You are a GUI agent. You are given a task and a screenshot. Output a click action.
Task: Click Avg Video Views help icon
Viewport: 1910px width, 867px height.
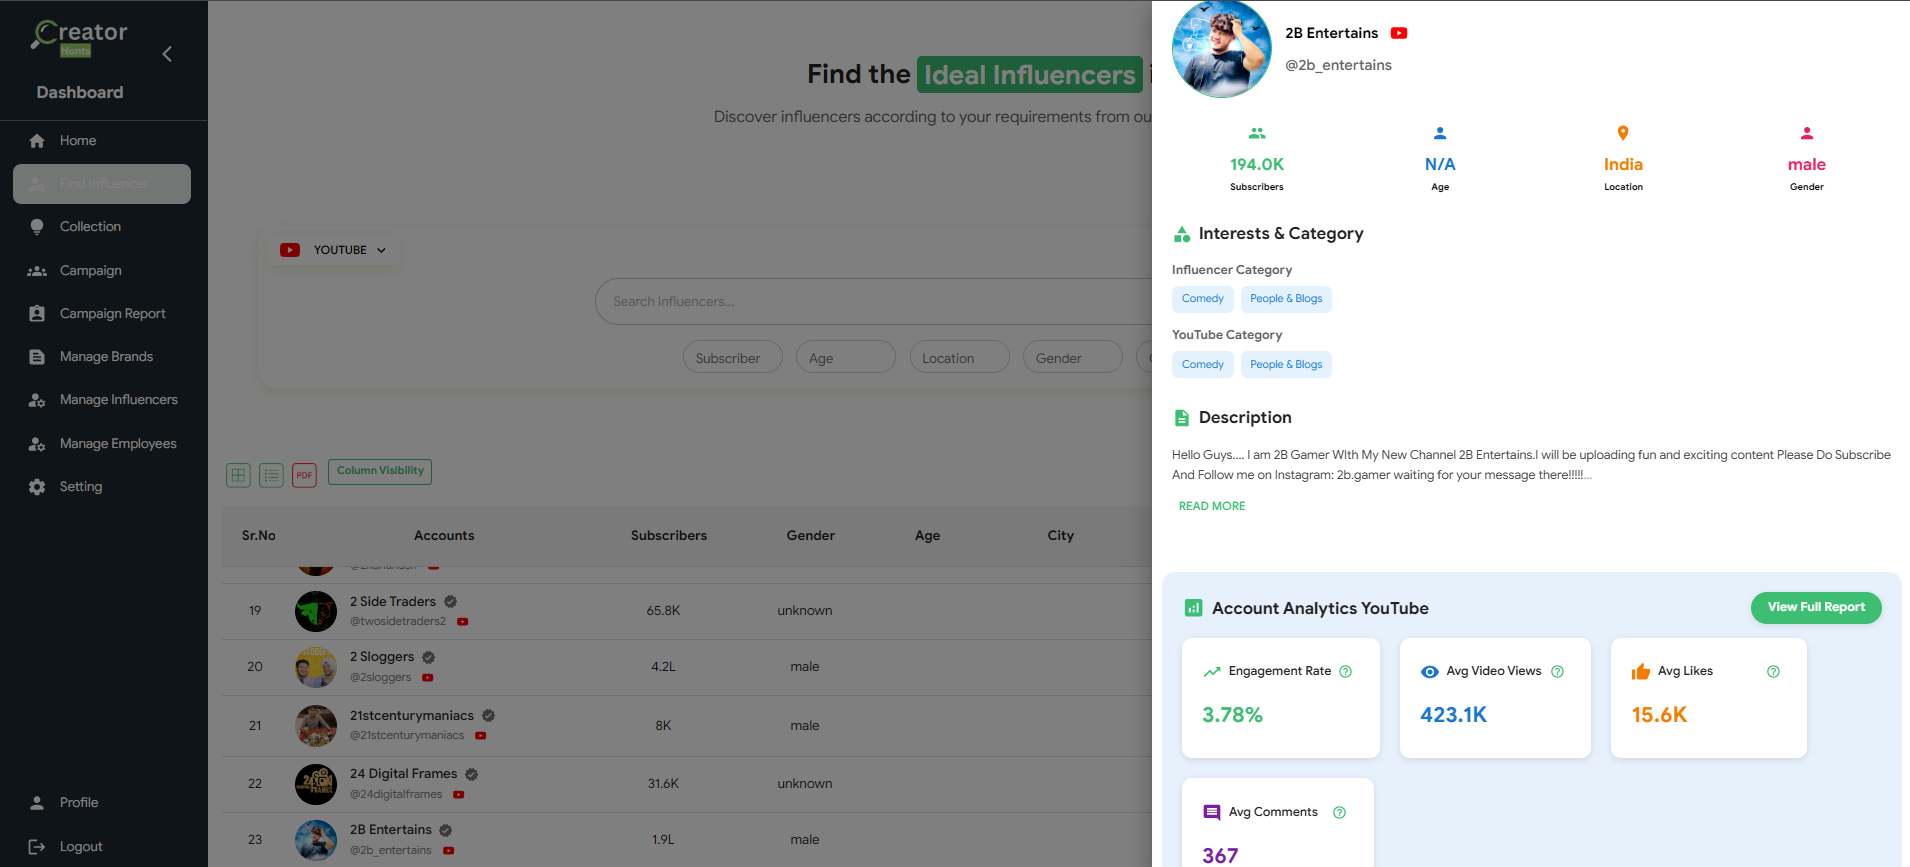(1557, 672)
